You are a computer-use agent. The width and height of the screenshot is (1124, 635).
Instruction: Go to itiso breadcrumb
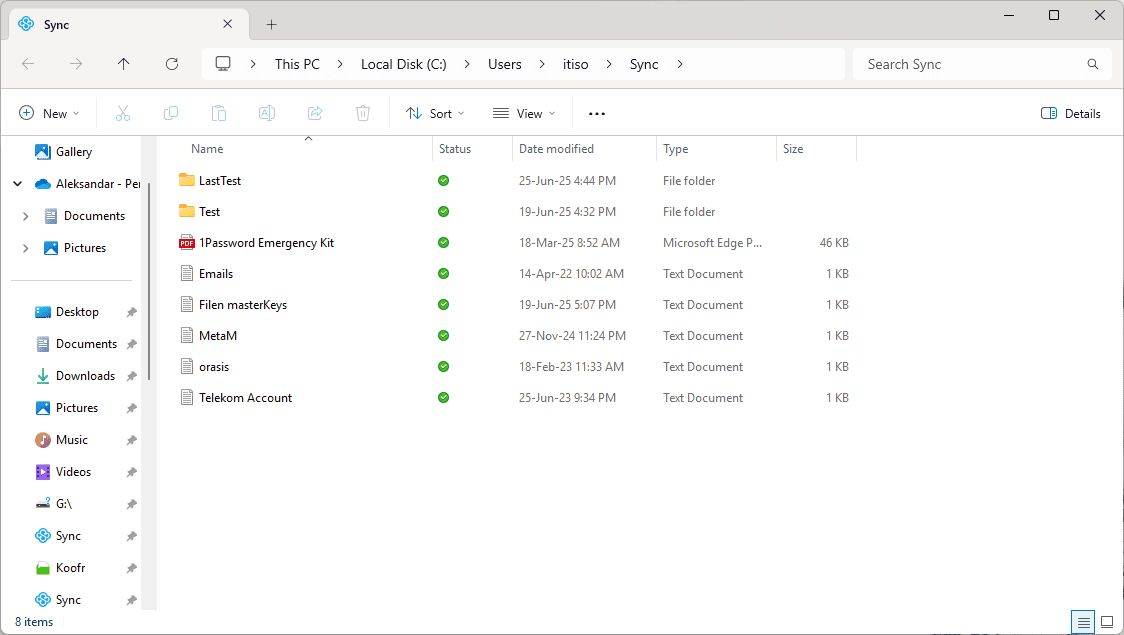(x=575, y=64)
